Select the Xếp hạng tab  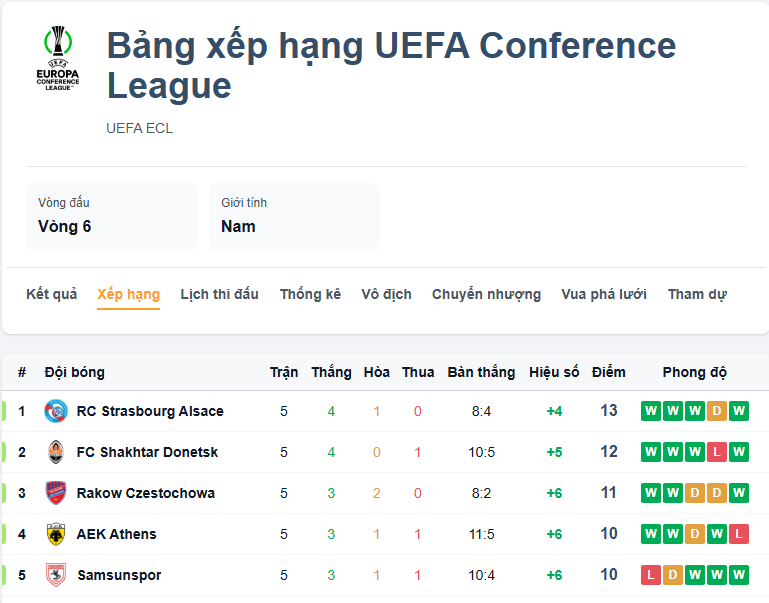[128, 294]
